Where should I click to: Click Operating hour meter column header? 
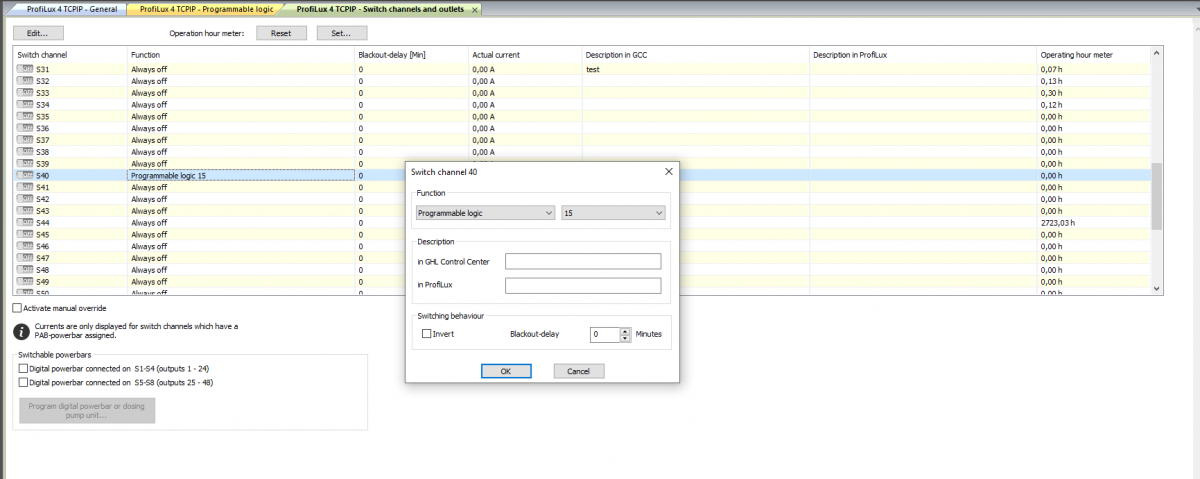point(1094,54)
